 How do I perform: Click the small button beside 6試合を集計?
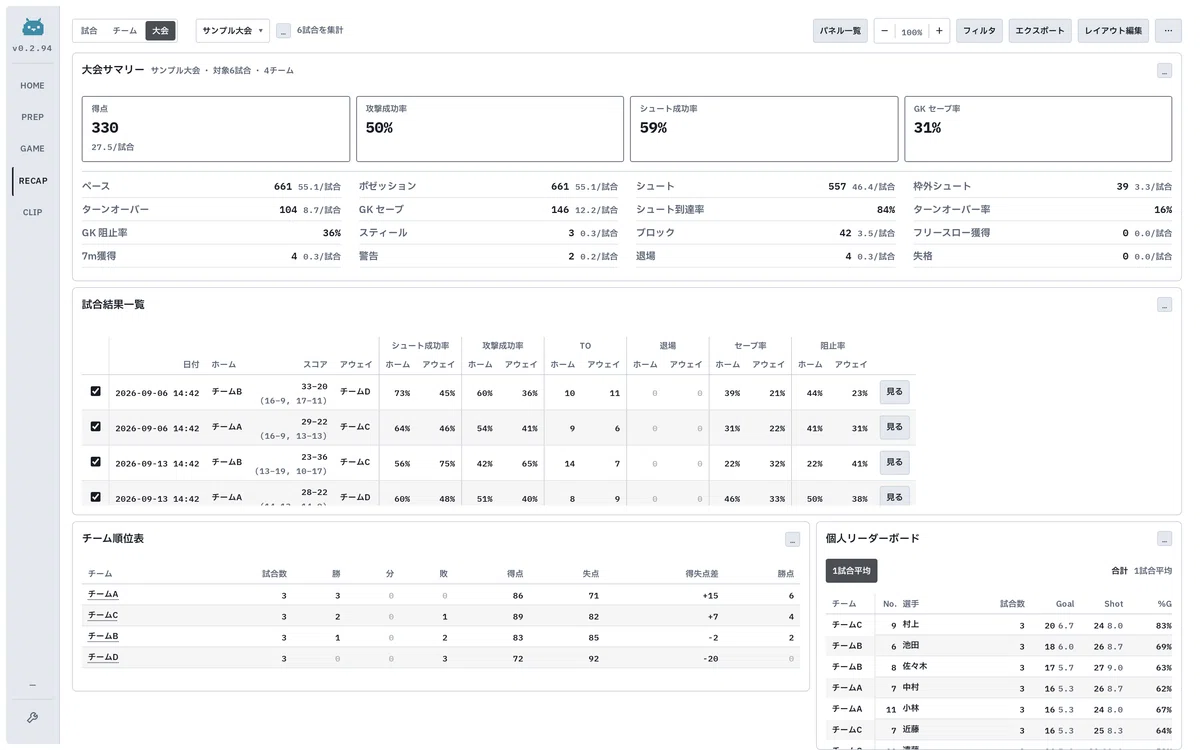(x=283, y=31)
